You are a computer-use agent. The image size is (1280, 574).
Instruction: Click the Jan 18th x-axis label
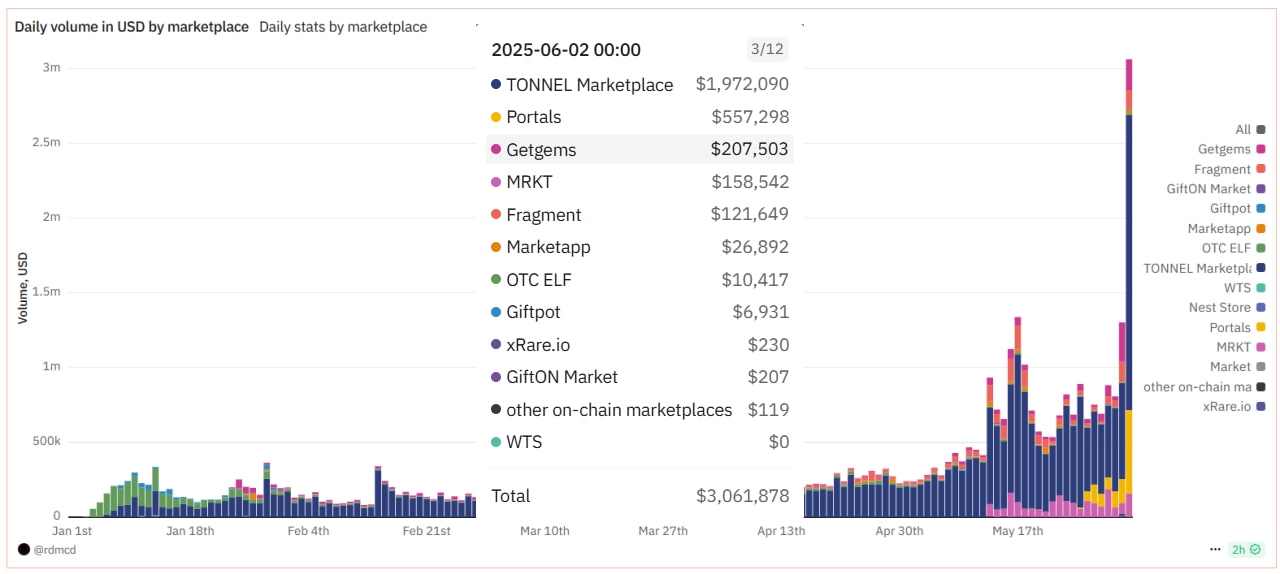tap(190, 531)
